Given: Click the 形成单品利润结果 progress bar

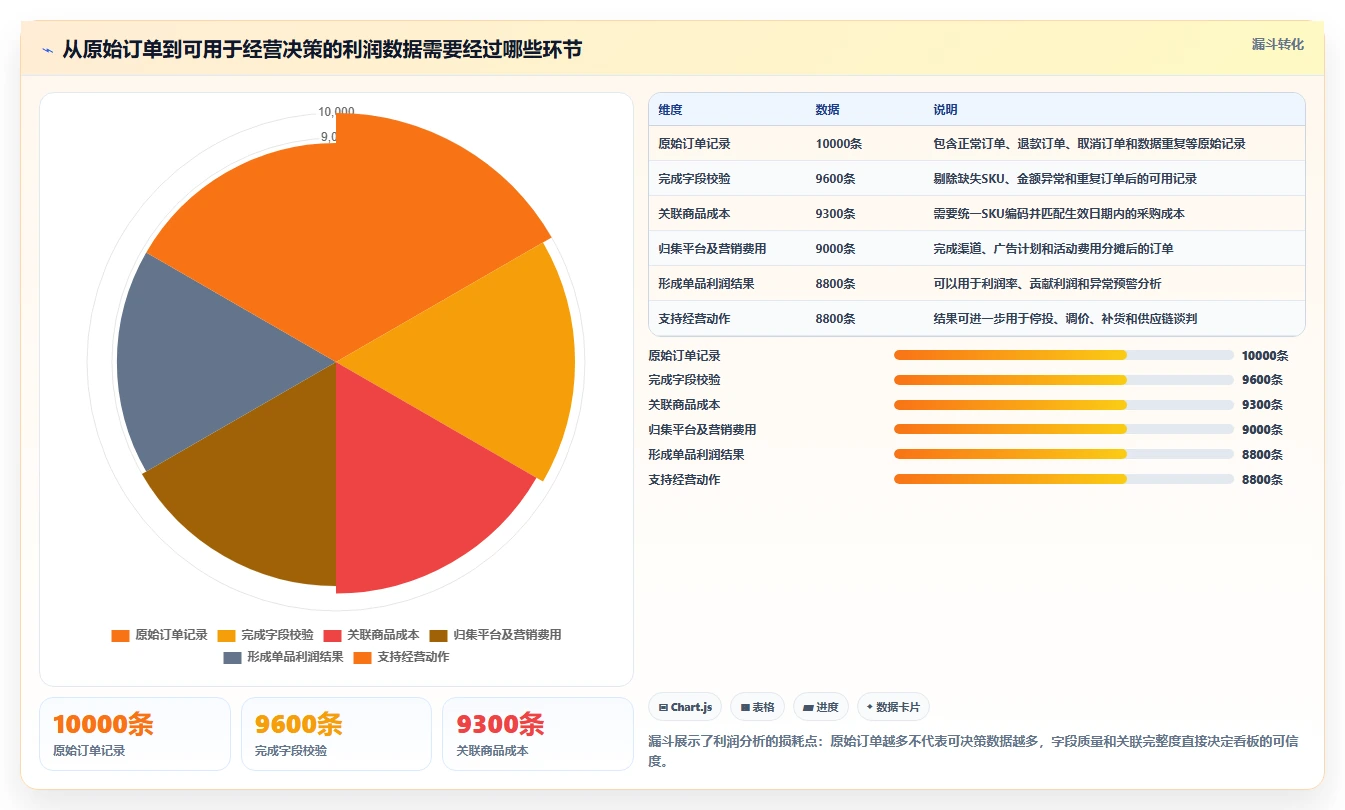Looking at the screenshot, I should coord(1063,455).
